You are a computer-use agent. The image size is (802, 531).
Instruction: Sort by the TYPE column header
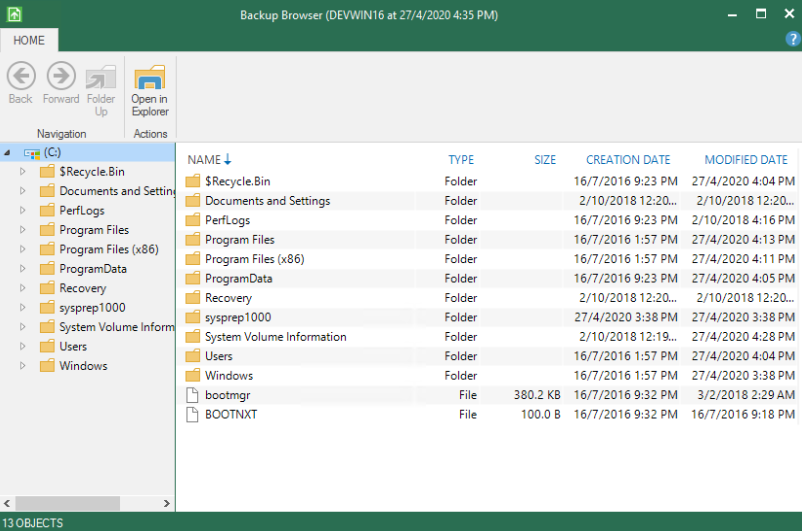[x=461, y=160]
